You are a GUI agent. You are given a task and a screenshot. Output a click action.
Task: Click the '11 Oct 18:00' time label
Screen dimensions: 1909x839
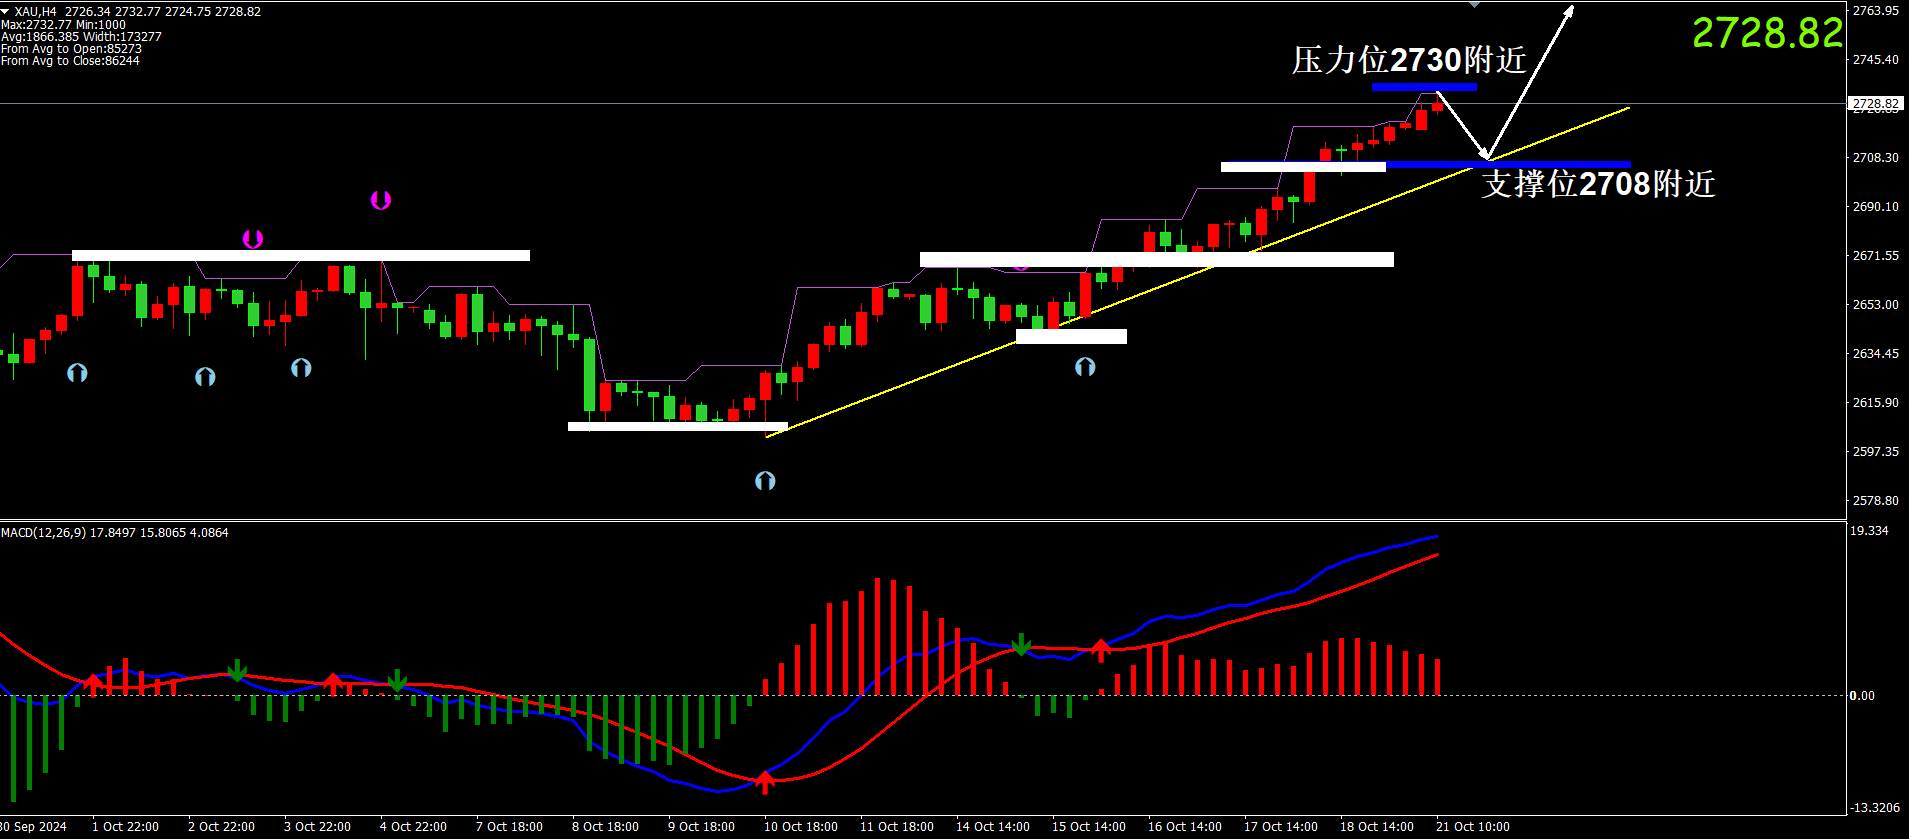(897, 827)
